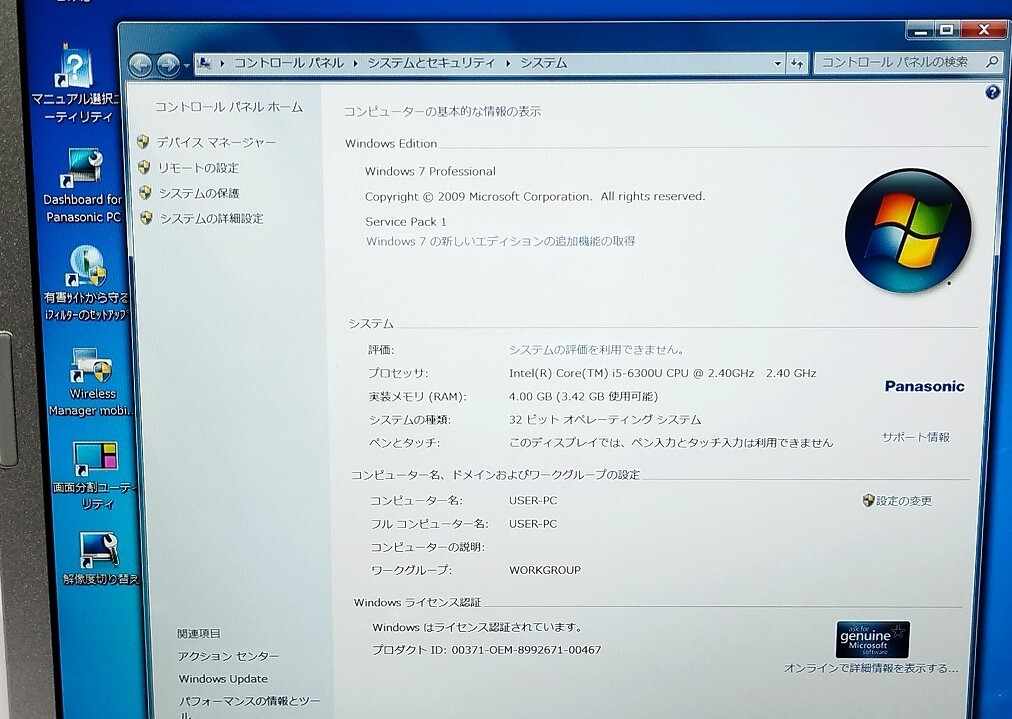Open リモートの設定 link
This screenshot has height=719, width=1012.
pos(198,168)
